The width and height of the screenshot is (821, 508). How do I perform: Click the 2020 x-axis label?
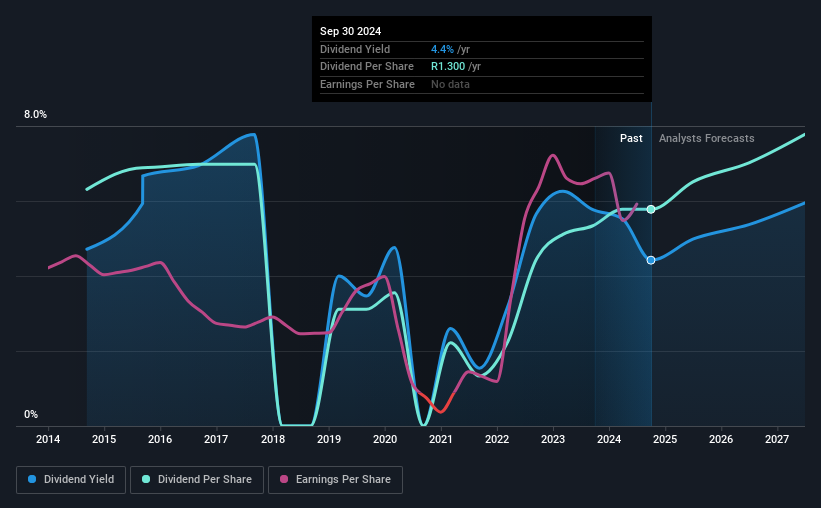coord(385,439)
